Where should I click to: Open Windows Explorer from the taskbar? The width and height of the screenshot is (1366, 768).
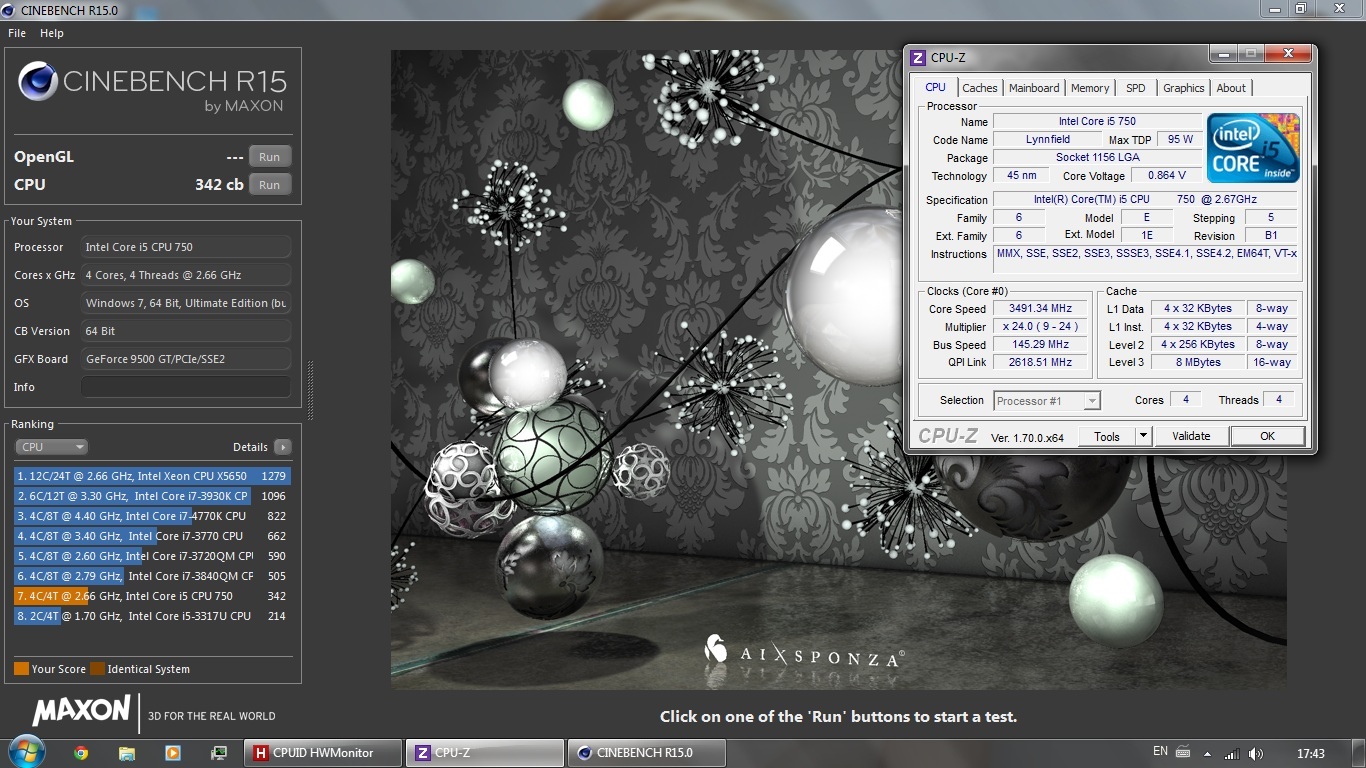click(x=127, y=753)
